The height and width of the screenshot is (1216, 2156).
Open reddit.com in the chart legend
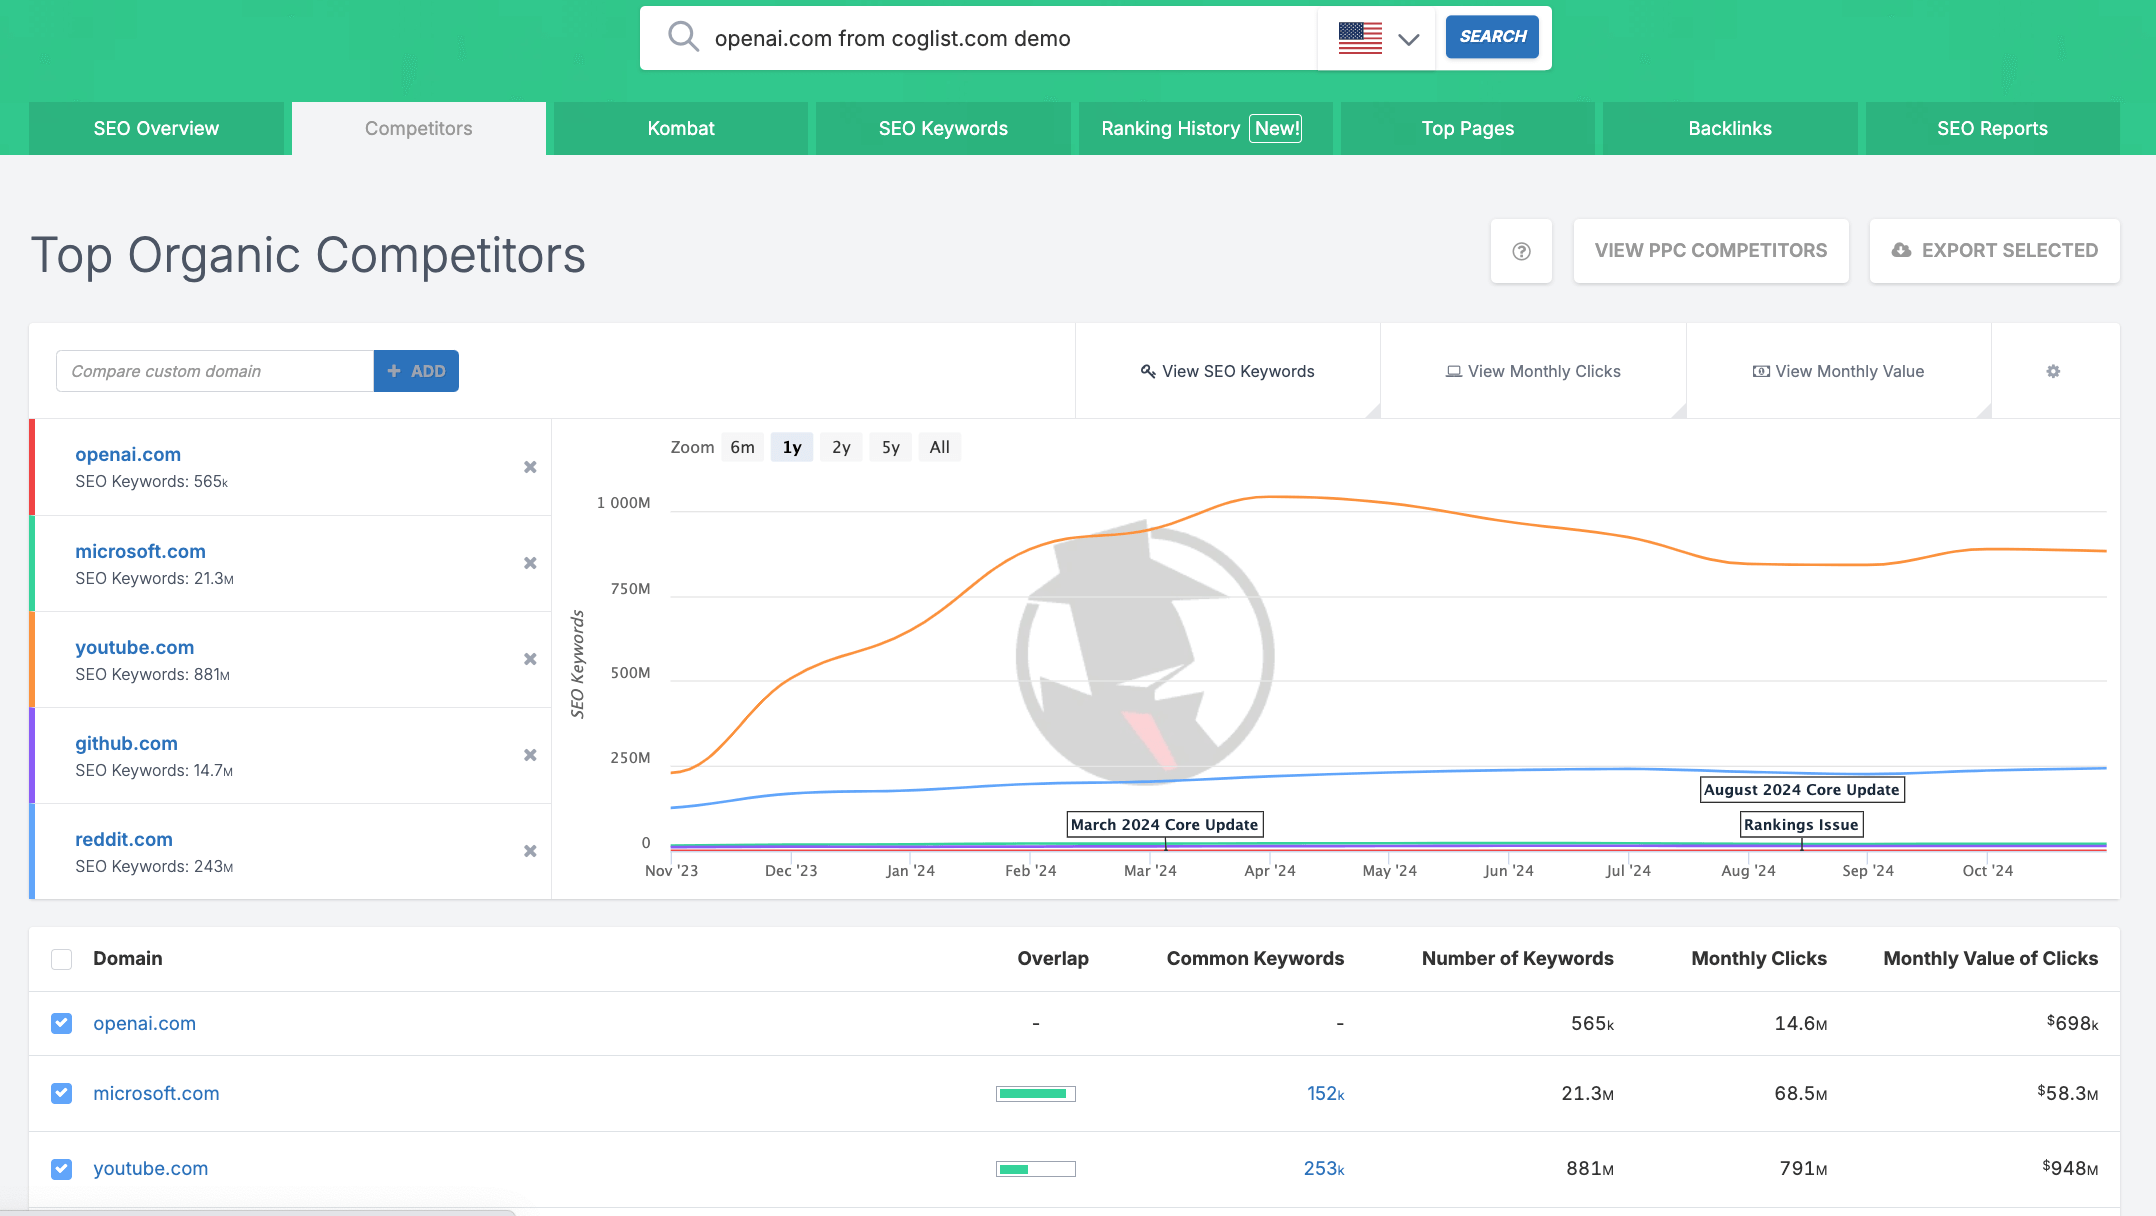click(x=124, y=839)
